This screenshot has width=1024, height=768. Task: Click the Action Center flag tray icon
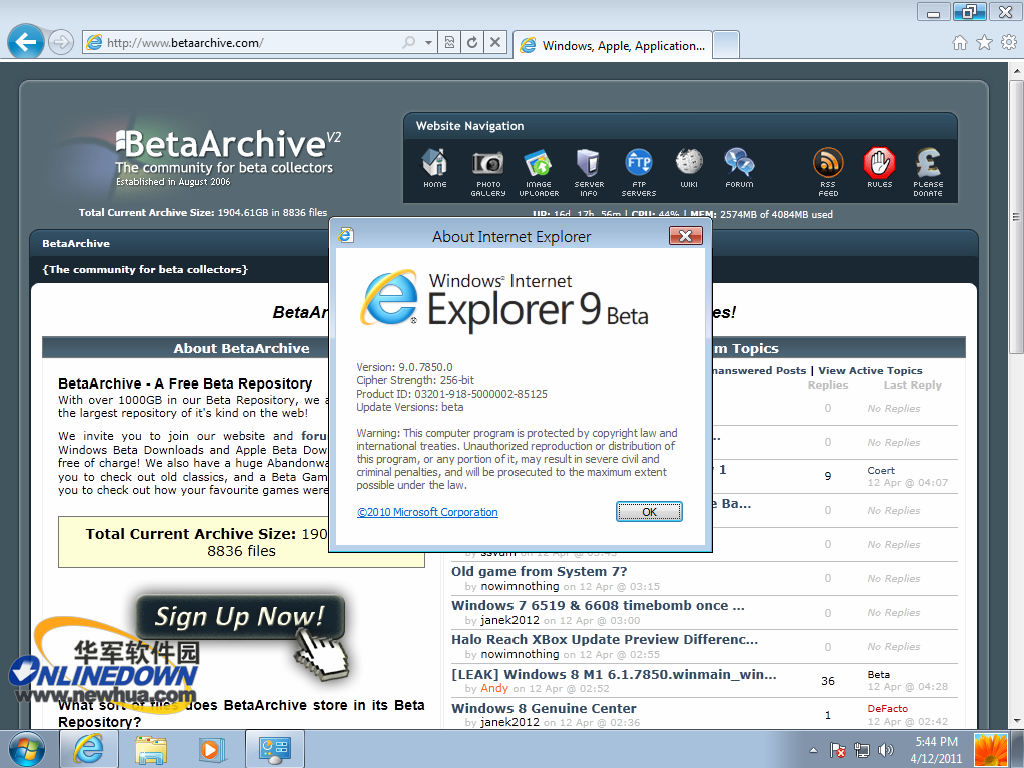pyautogui.click(x=838, y=750)
